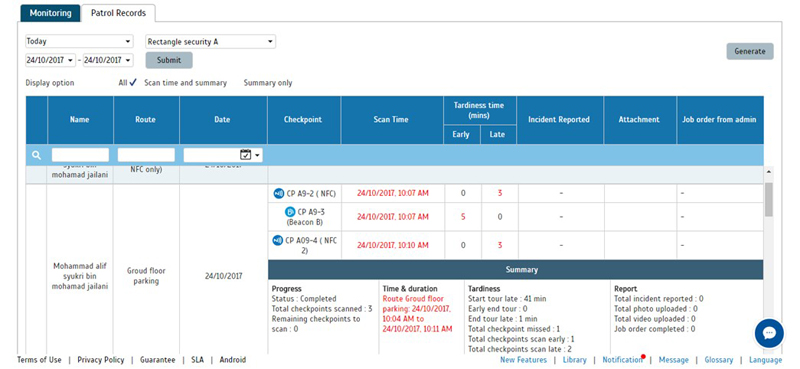Open the Today period dropdown
Image resolution: width=800 pixels, height=369 pixels.
(79, 41)
